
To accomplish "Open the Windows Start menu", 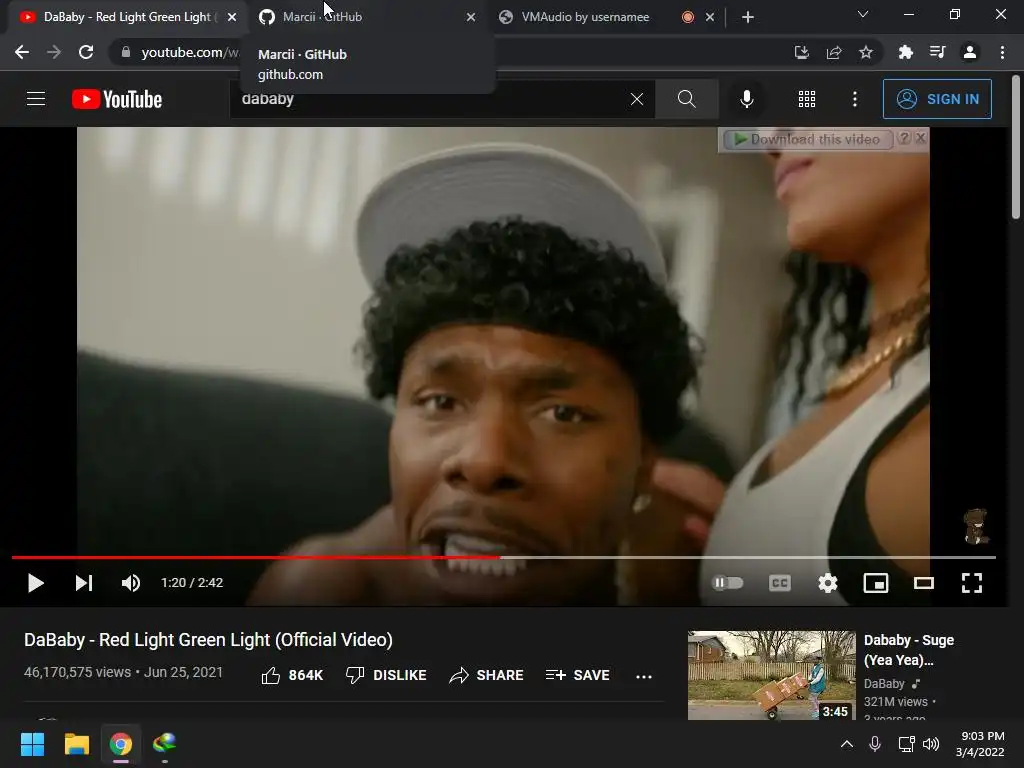I will tap(32, 744).
